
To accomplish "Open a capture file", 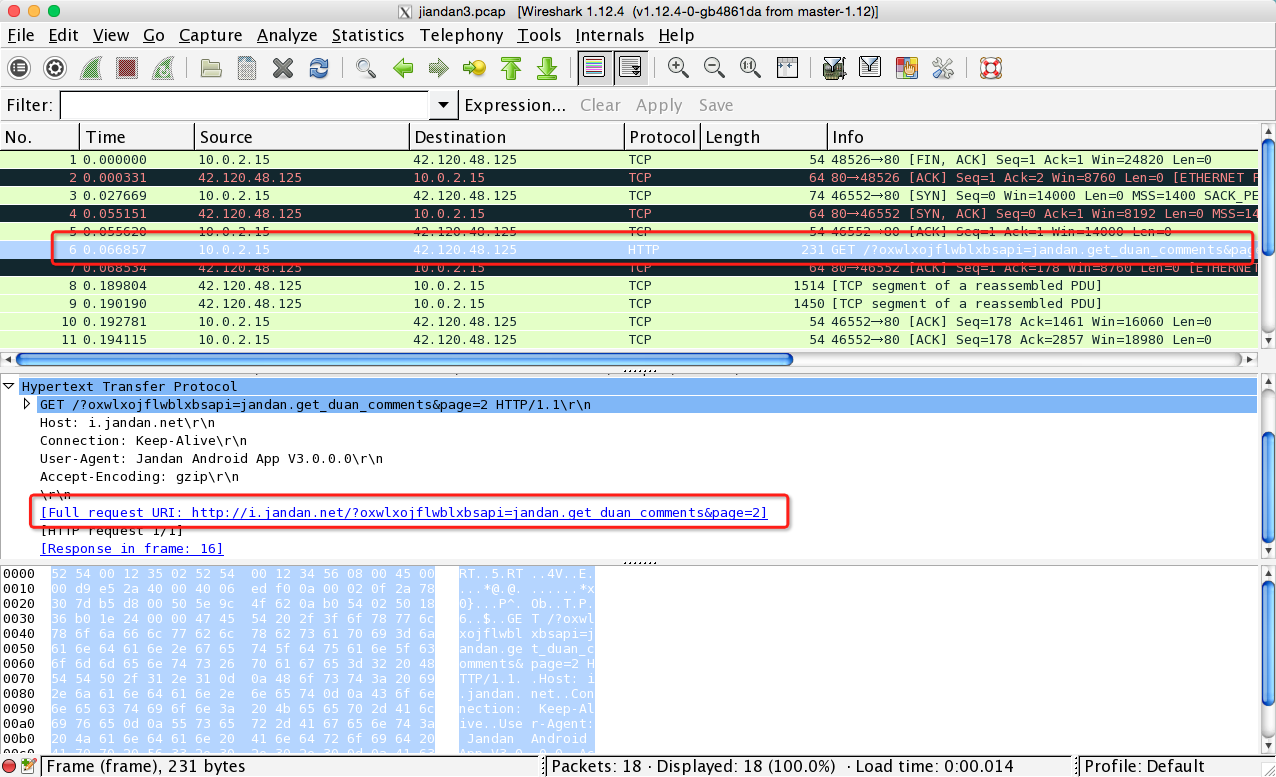I will coord(211,68).
